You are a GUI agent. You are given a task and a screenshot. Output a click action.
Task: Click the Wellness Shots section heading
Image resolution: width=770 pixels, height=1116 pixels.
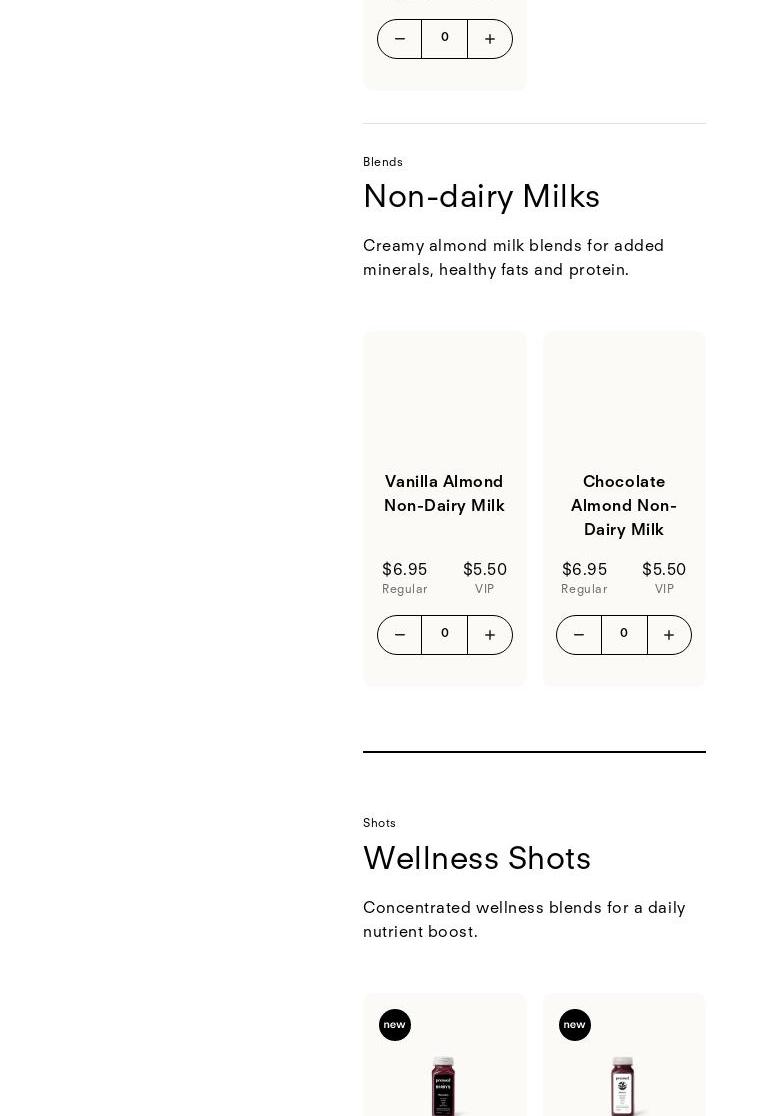pyautogui.click(x=477, y=859)
